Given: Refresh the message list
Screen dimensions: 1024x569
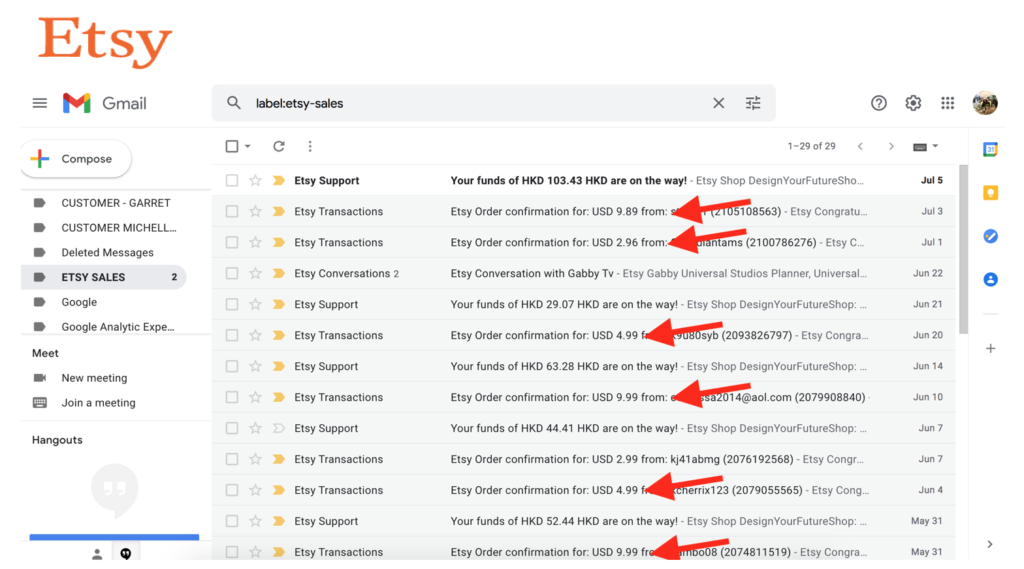Looking at the screenshot, I should coord(279,146).
